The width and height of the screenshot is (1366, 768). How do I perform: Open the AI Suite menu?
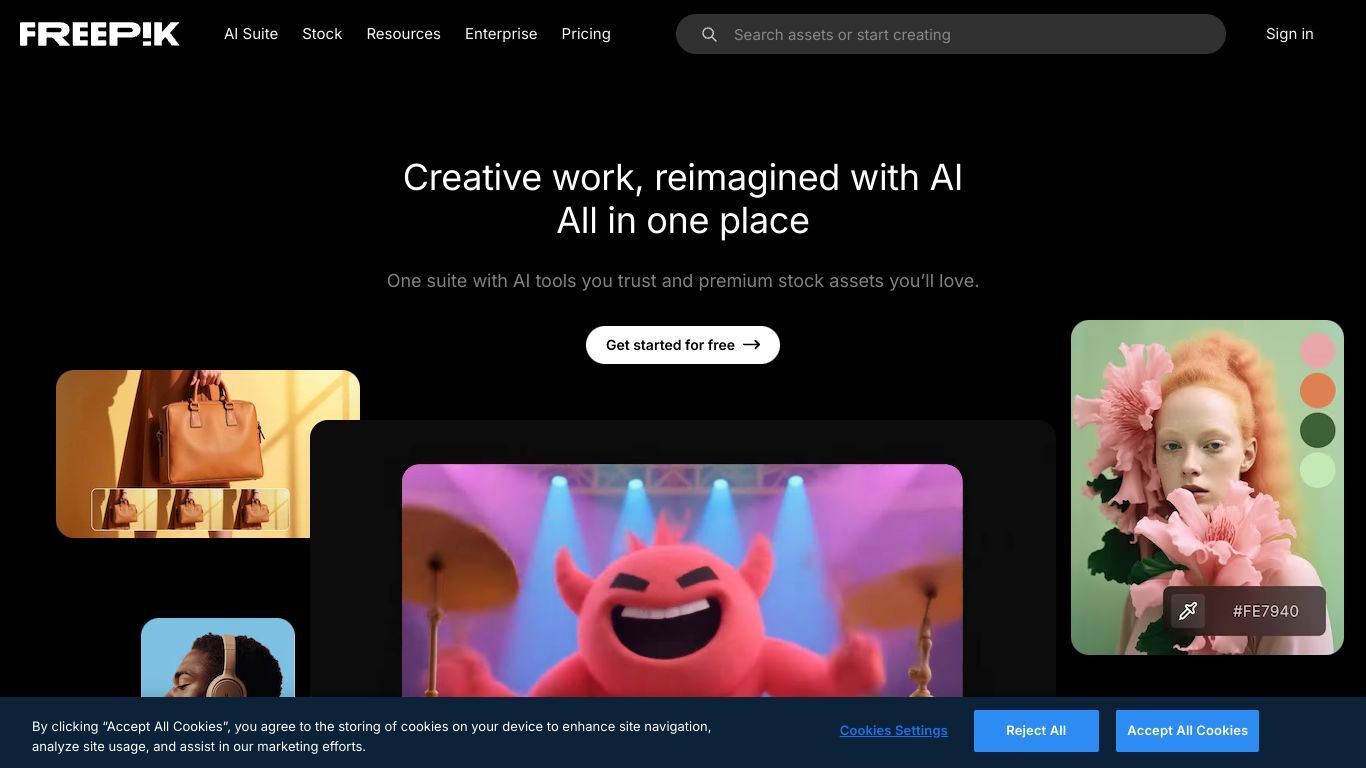(251, 34)
